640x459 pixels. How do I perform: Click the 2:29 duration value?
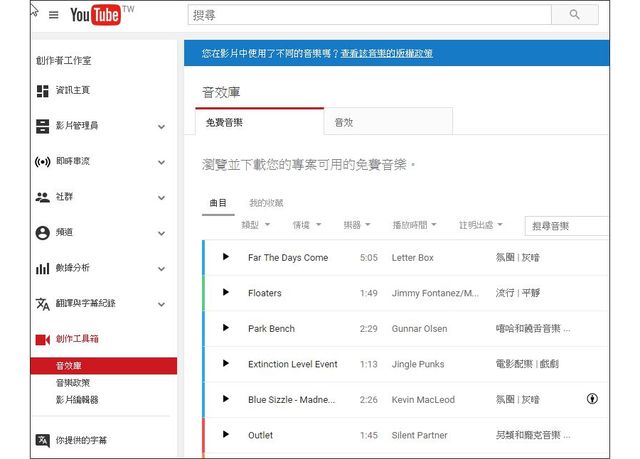[369, 329]
